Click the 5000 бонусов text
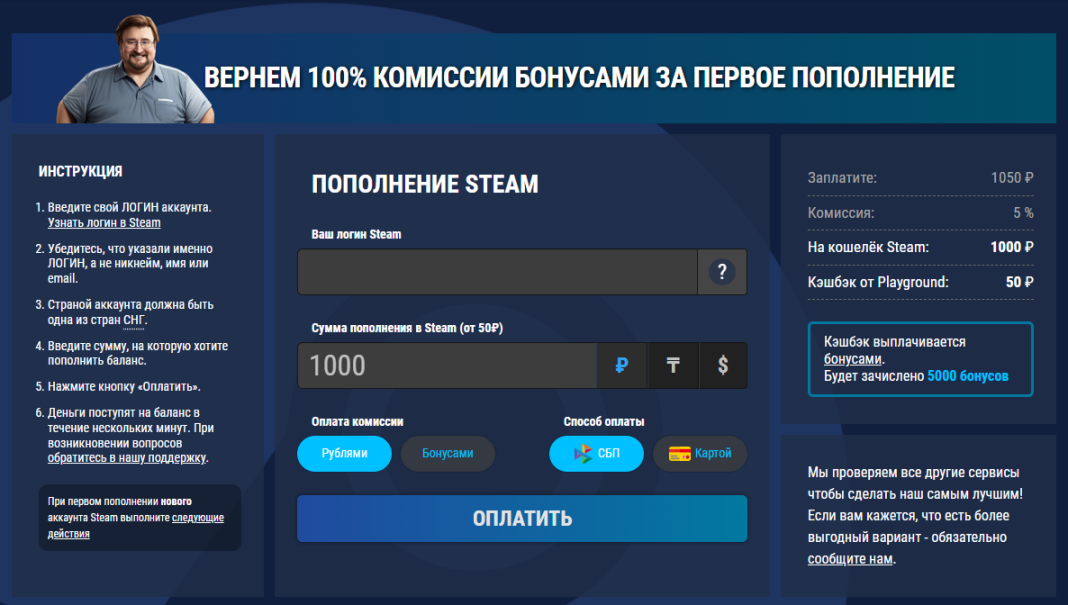This screenshot has width=1068, height=605. pyautogui.click(x=968, y=376)
